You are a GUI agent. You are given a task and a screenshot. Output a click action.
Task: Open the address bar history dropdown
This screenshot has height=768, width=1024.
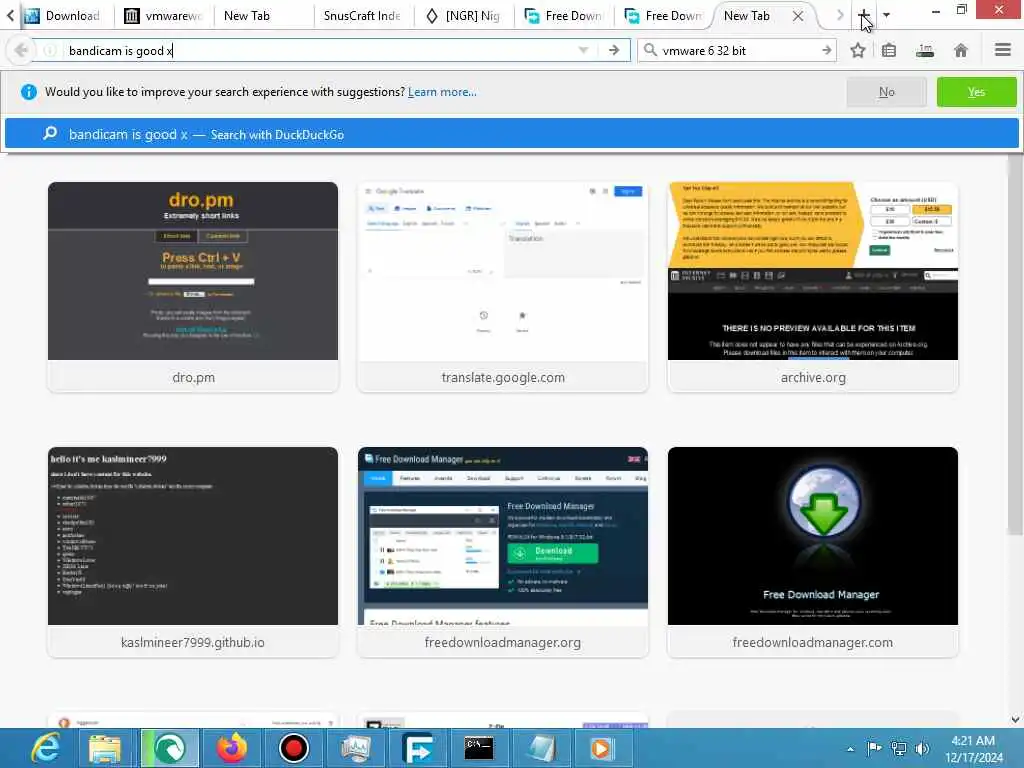pyautogui.click(x=583, y=50)
